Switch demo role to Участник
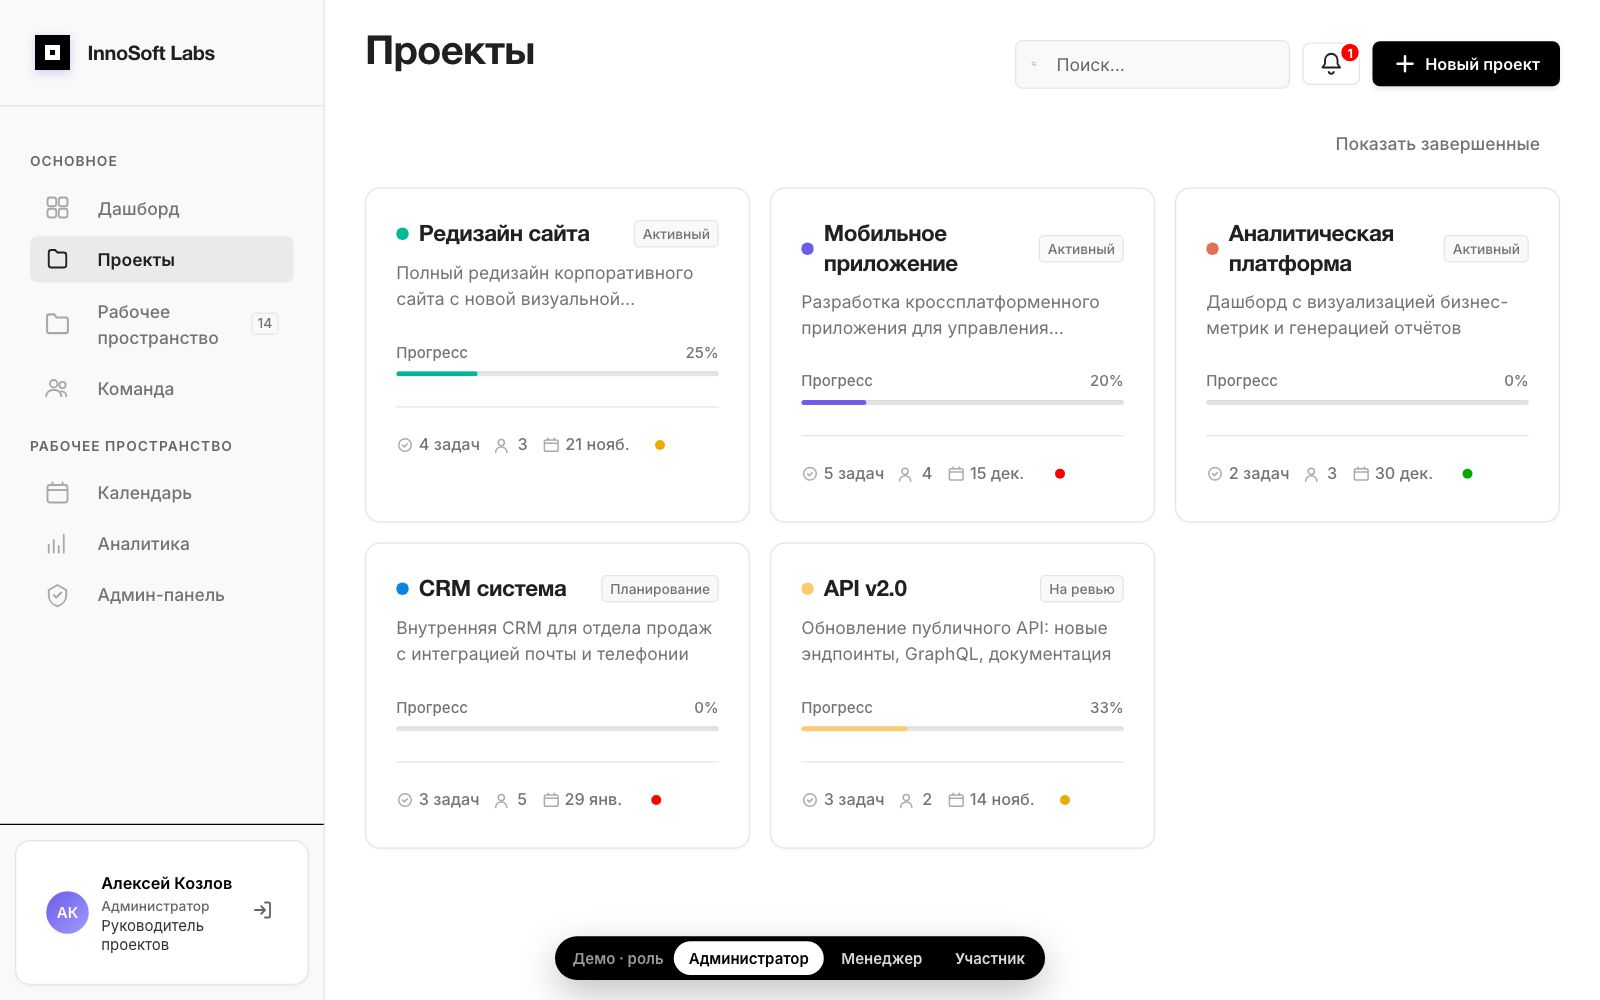 (990, 958)
